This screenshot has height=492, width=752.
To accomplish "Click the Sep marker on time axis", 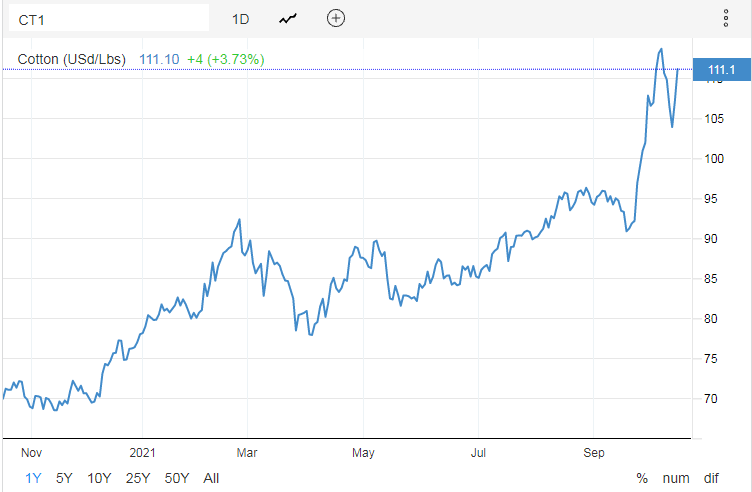I will (594, 453).
